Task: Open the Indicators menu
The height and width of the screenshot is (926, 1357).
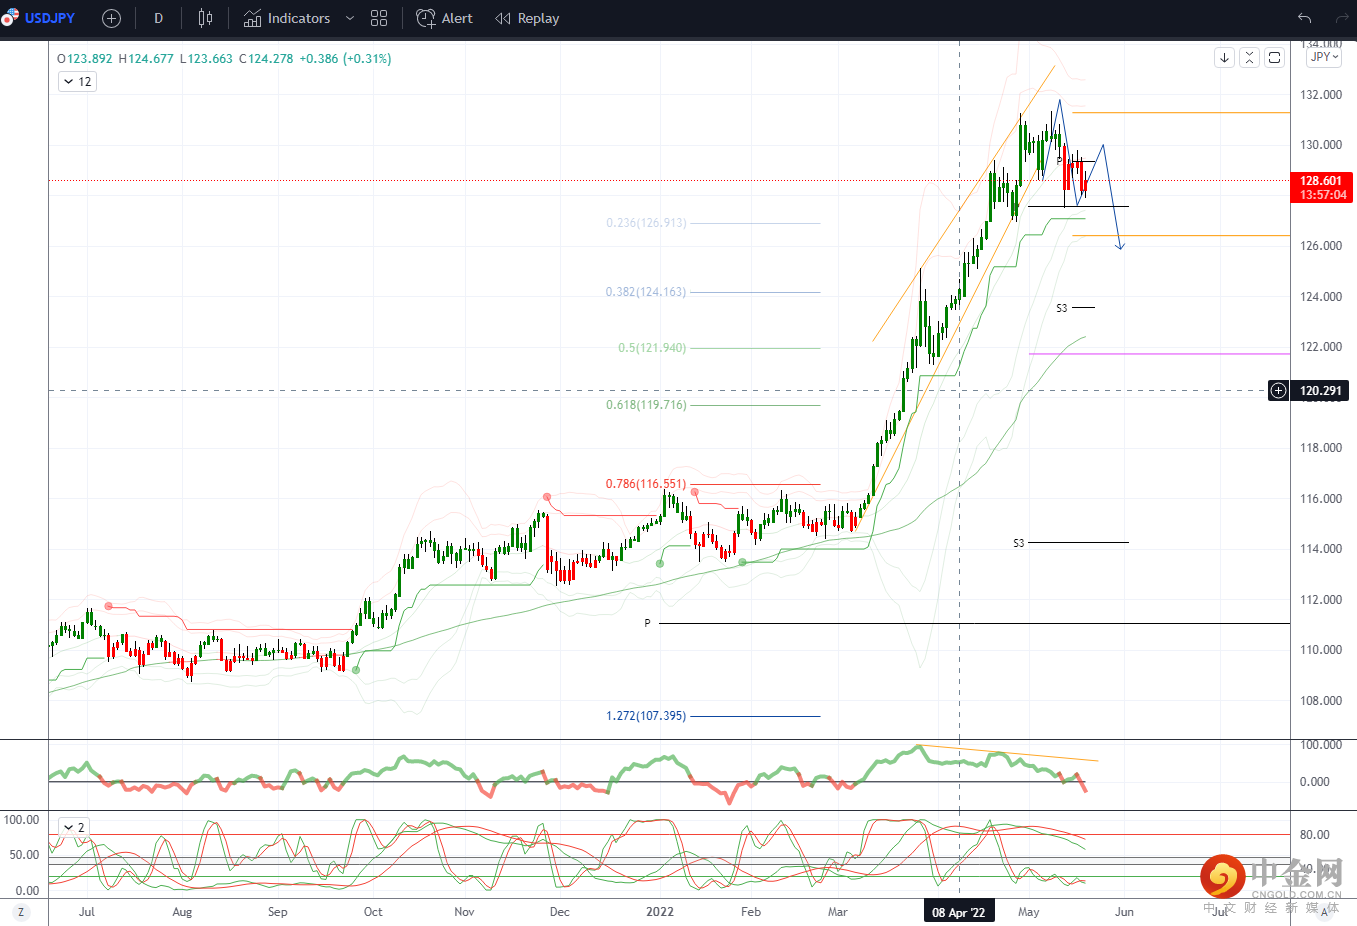Action: pos(287,18)
